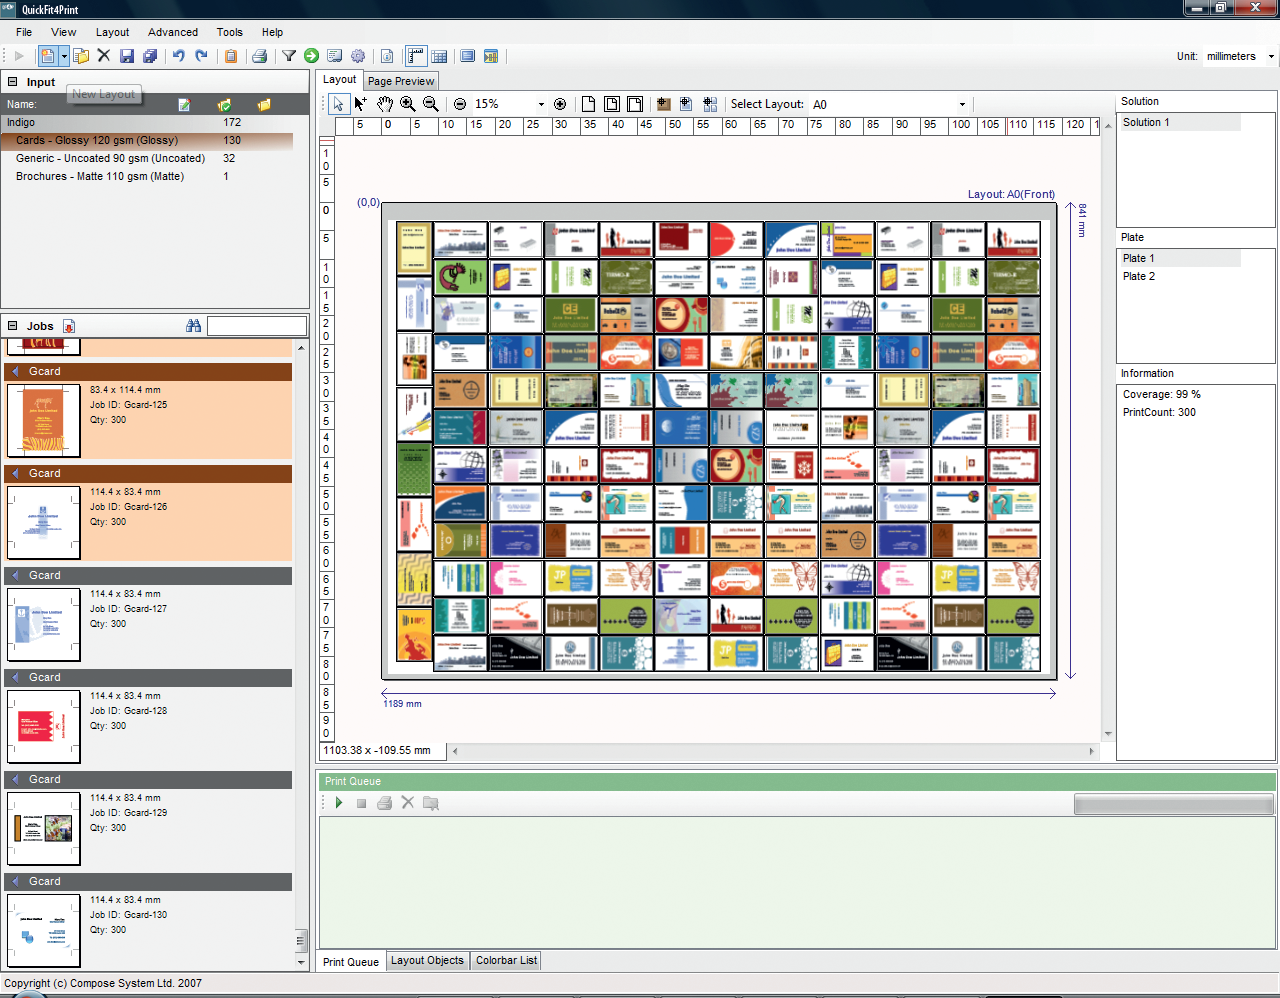The width and height of the screenshot is (1280, 998).
Task: Click the Undo arrow icon
Action: click(x=178, y=57)
